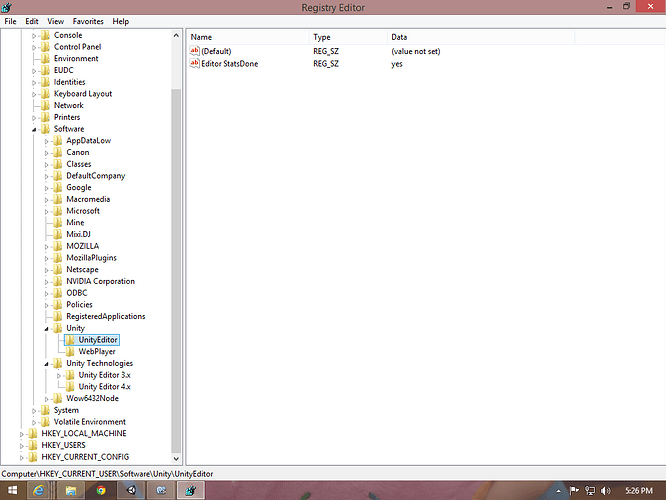
Task: Expand the Wow6432Node key
Action: [x=46, y=399]
